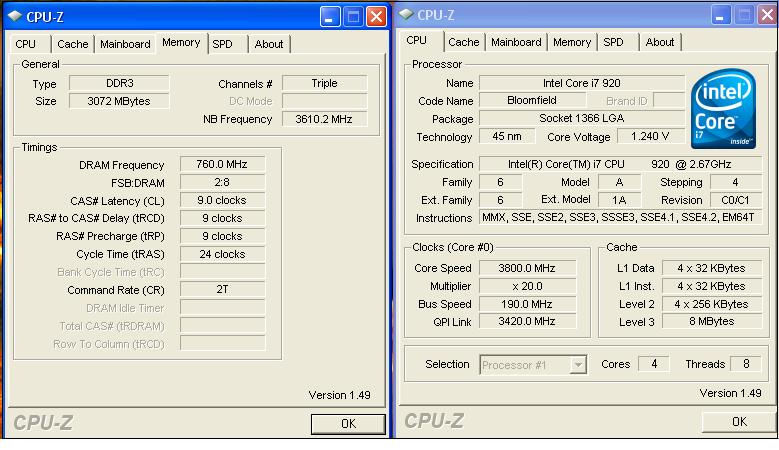Click the Cores count field showing 4

[654, 364]
